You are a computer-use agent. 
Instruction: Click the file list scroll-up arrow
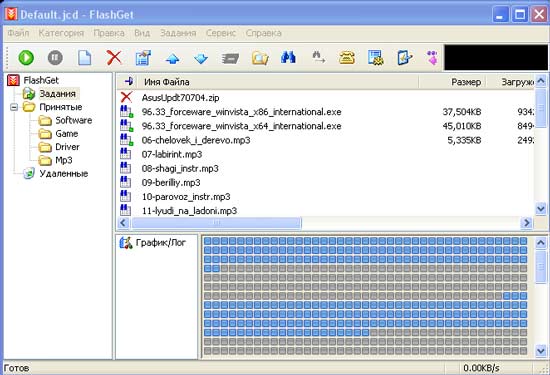(x=541, y=82)
